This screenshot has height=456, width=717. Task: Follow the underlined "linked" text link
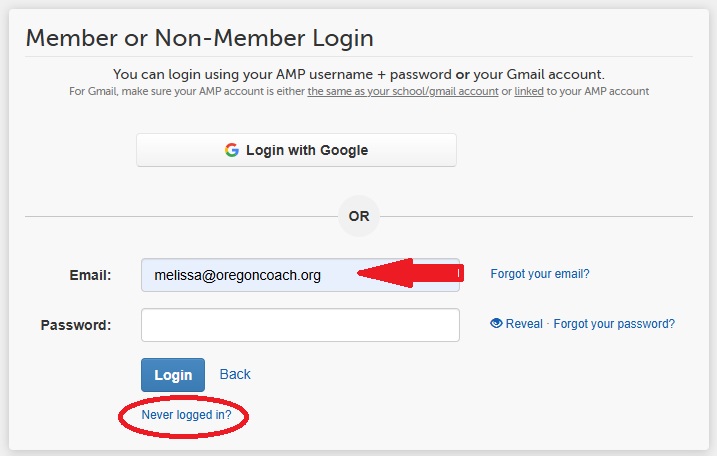coord(530,91)
